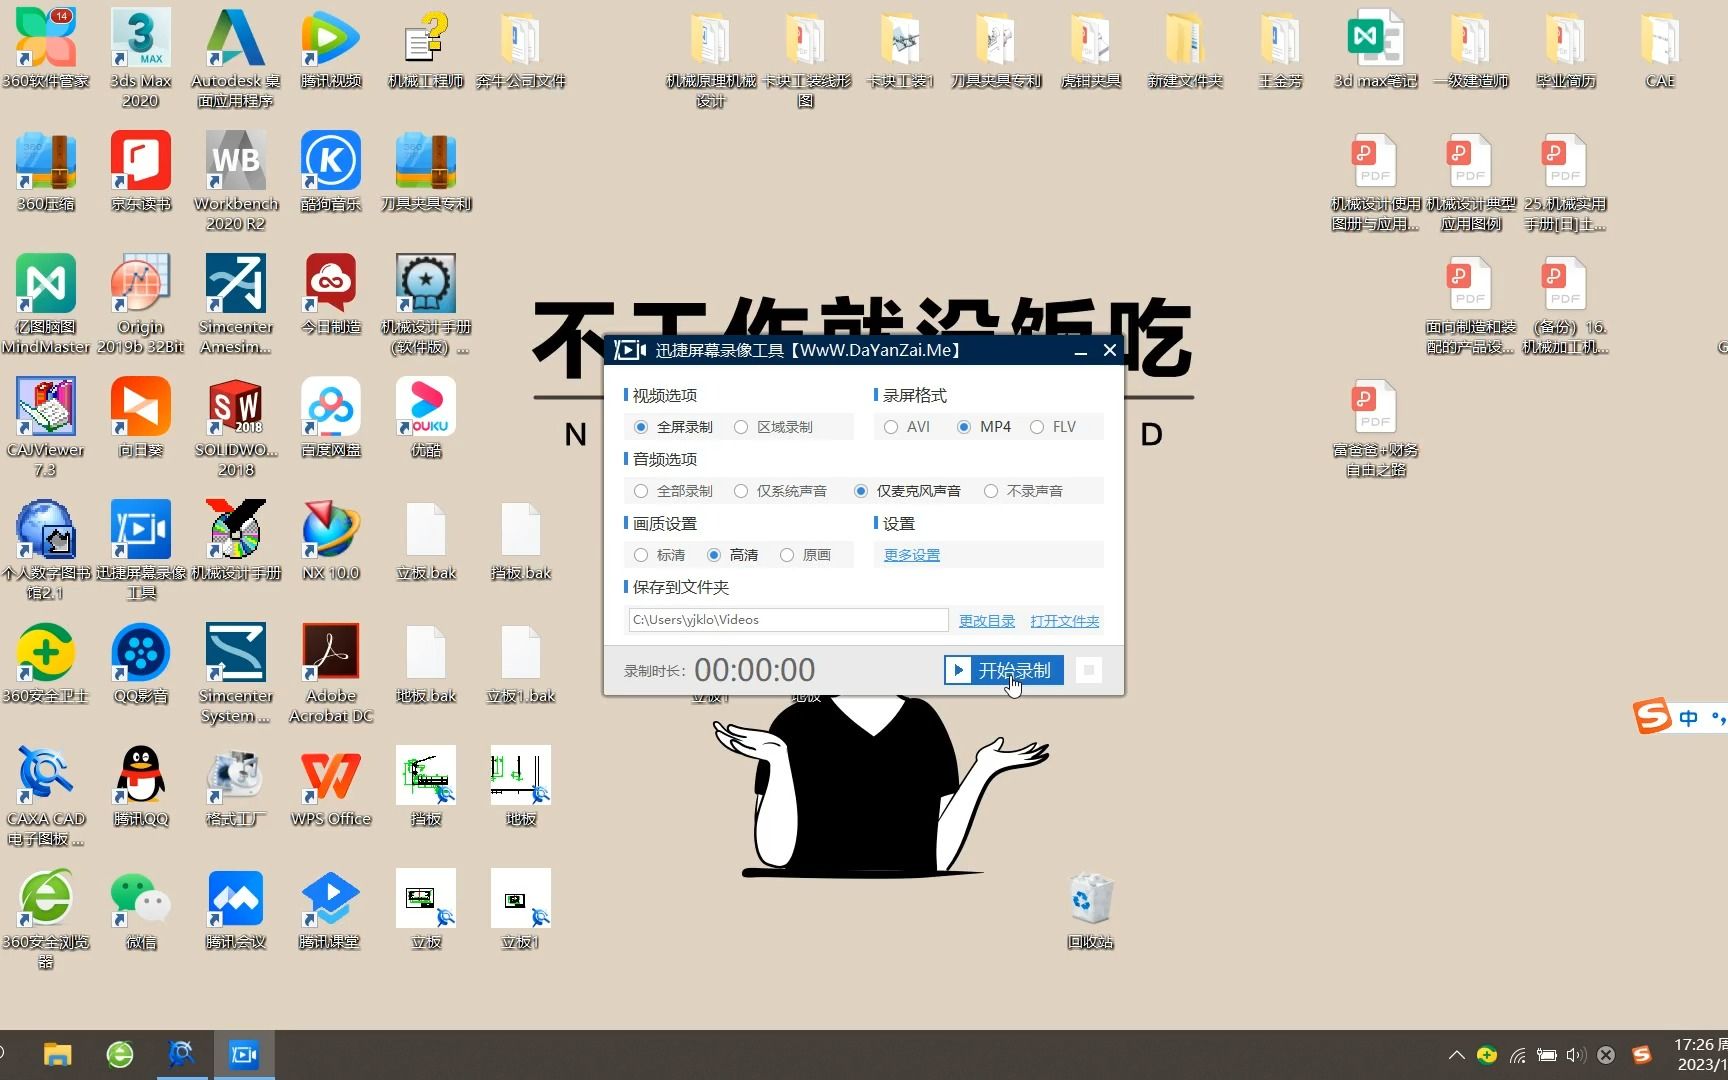Open 向日葵 desktop icon

[141, 417]
